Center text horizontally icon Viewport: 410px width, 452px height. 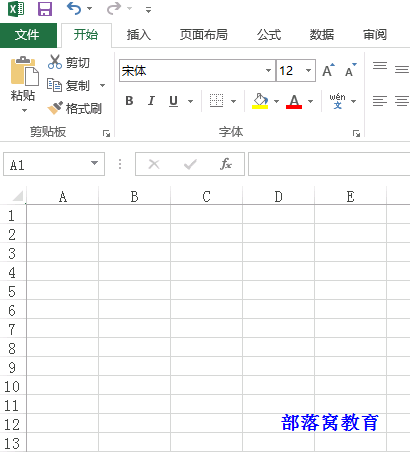pos(402,101)
